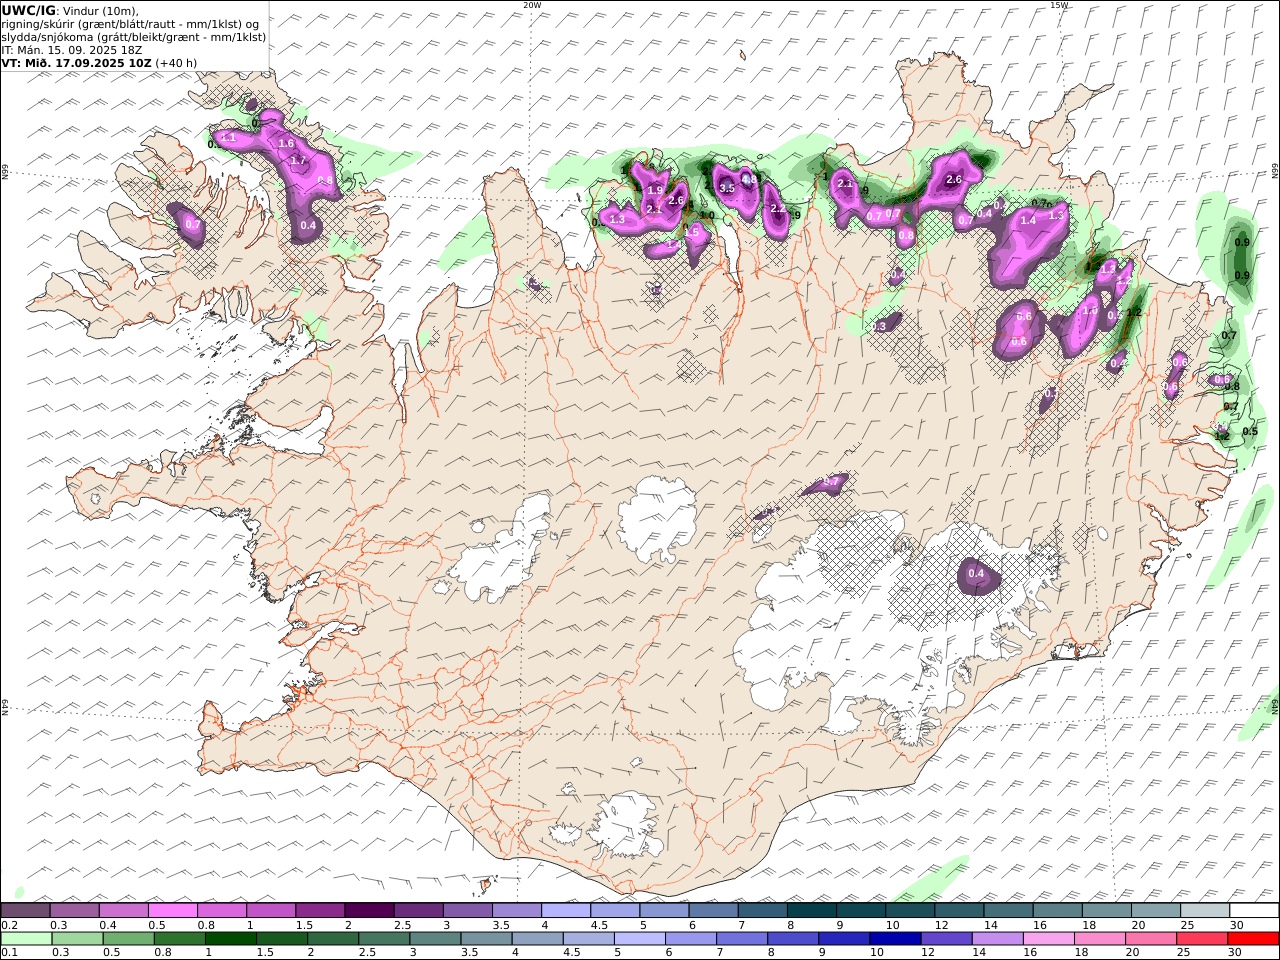Select the darkest green rain swatch labeled 1
This screenshot has height=960, width=1280.
[229, 939]
